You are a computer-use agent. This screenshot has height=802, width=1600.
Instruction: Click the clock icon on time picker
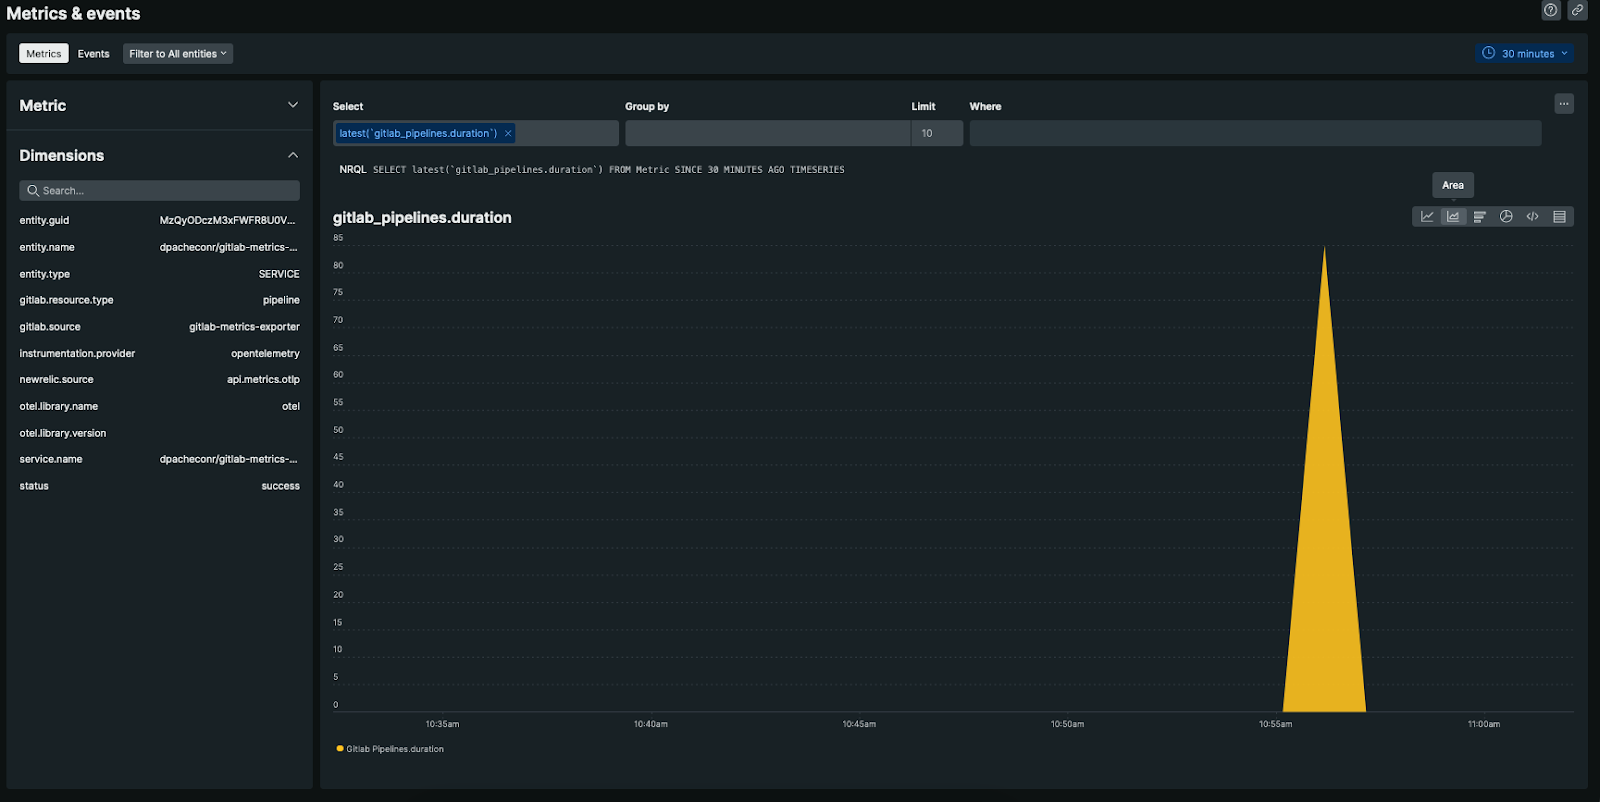coord(1489,53)
